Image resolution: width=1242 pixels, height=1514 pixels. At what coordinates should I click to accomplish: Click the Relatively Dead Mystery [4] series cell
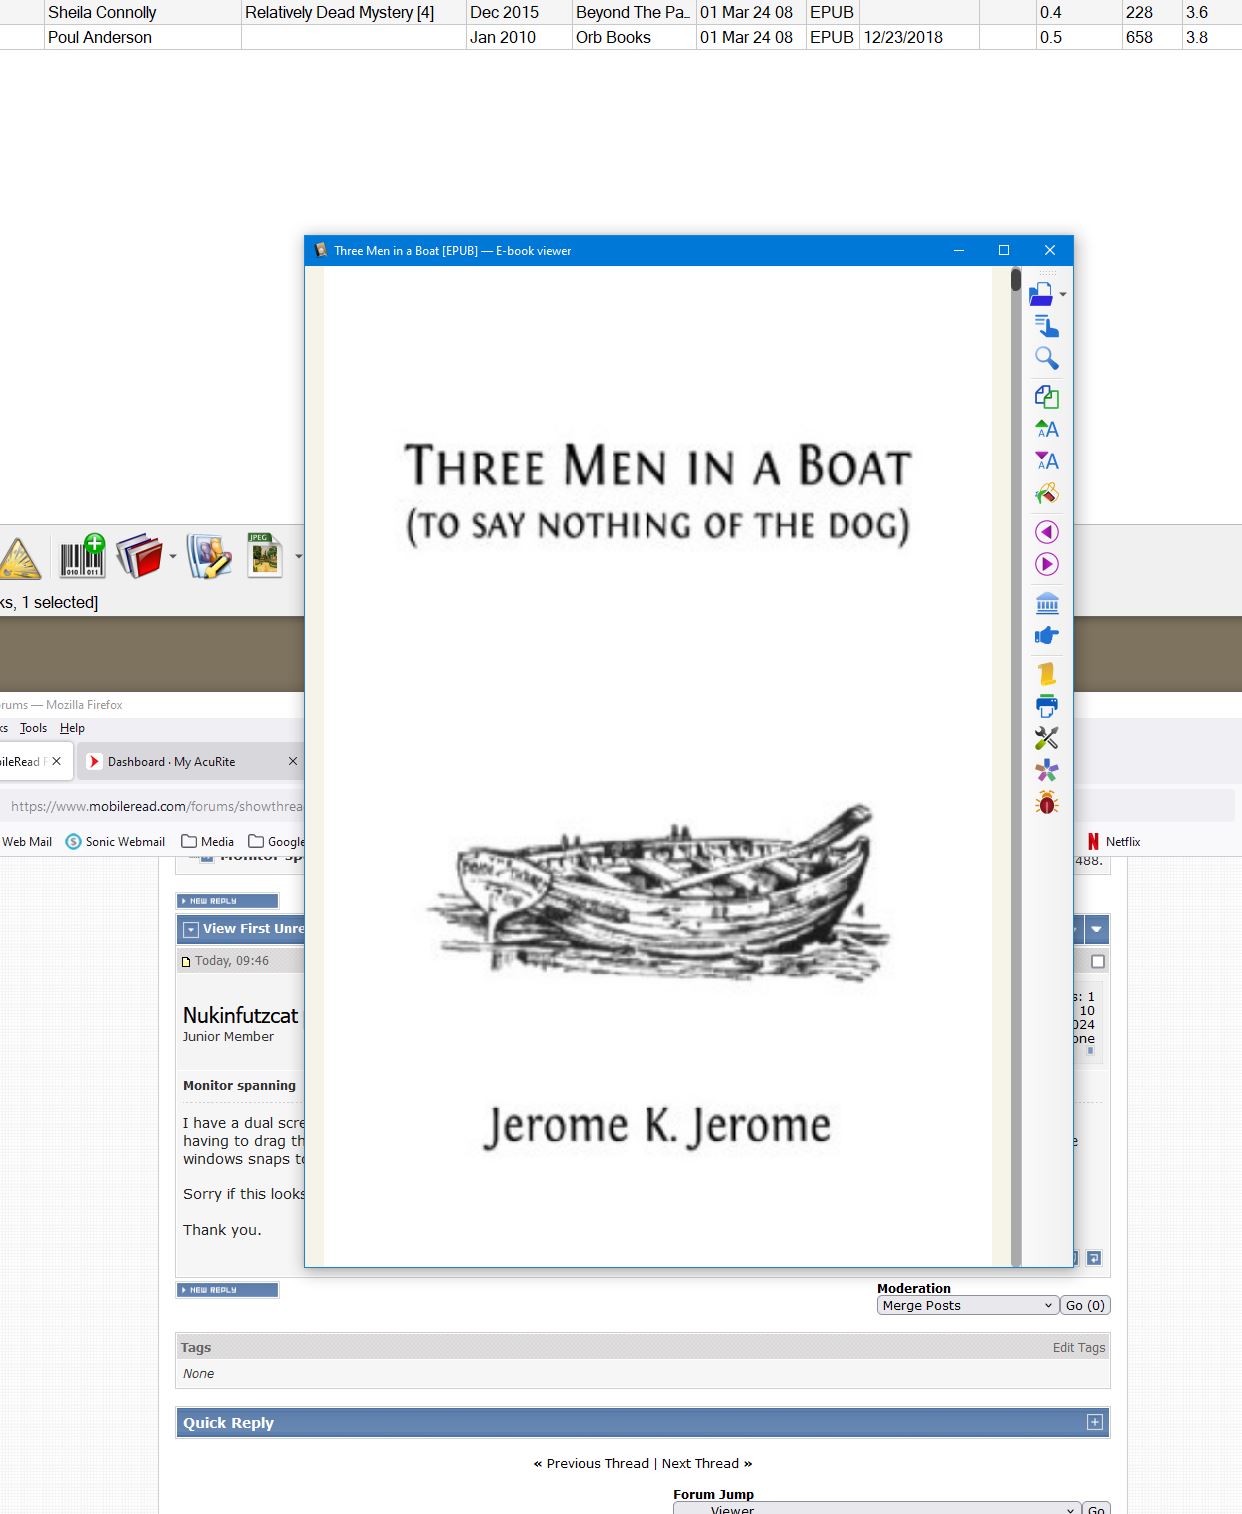pos(354,12)
